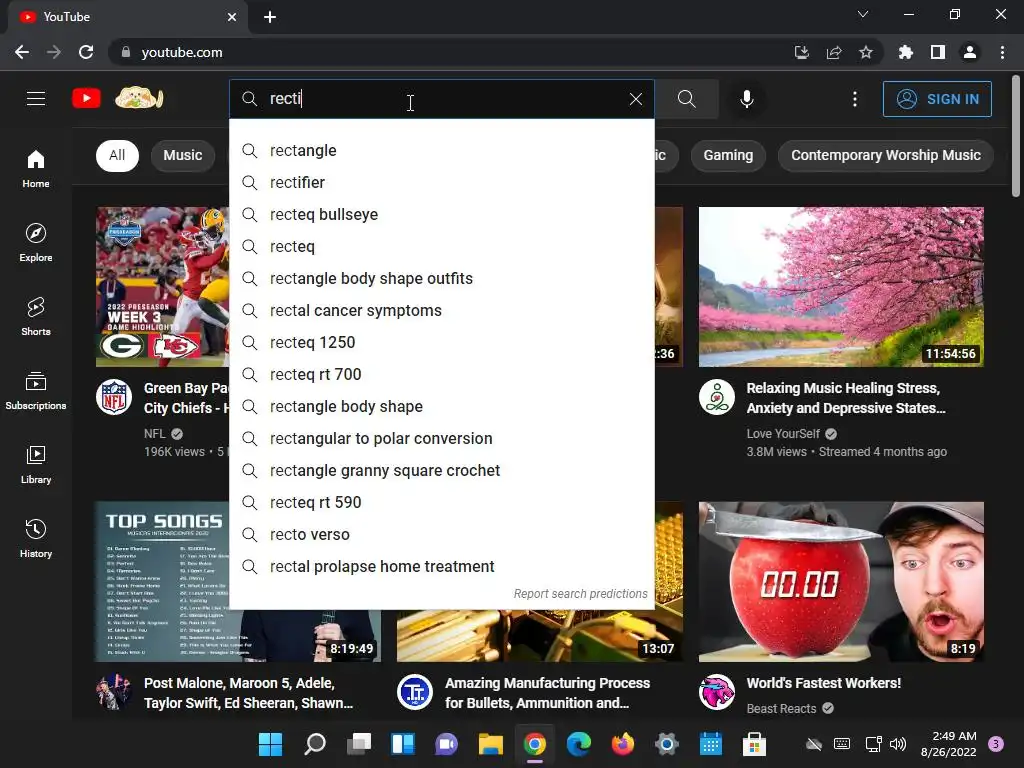Open History in the sidebar
The height and width of the screenshot is (768, 1024).
pos(36,538)
